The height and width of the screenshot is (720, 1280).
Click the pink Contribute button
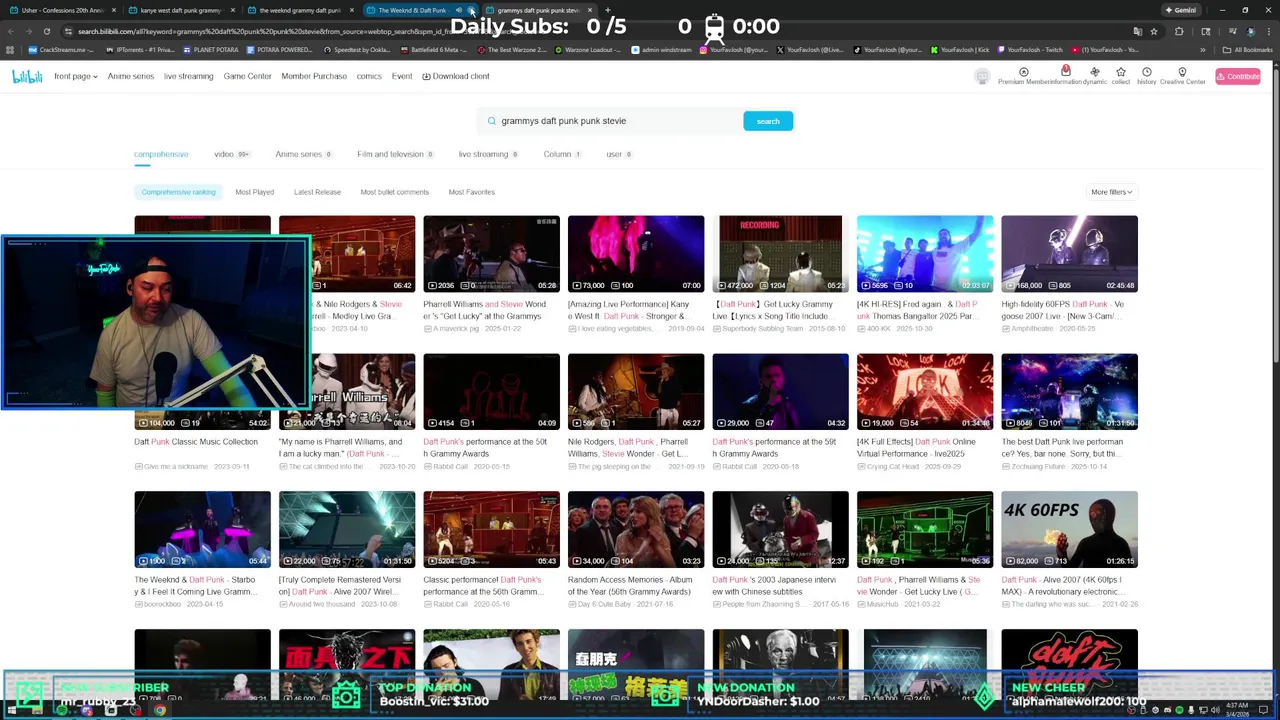coord(1238,76)
